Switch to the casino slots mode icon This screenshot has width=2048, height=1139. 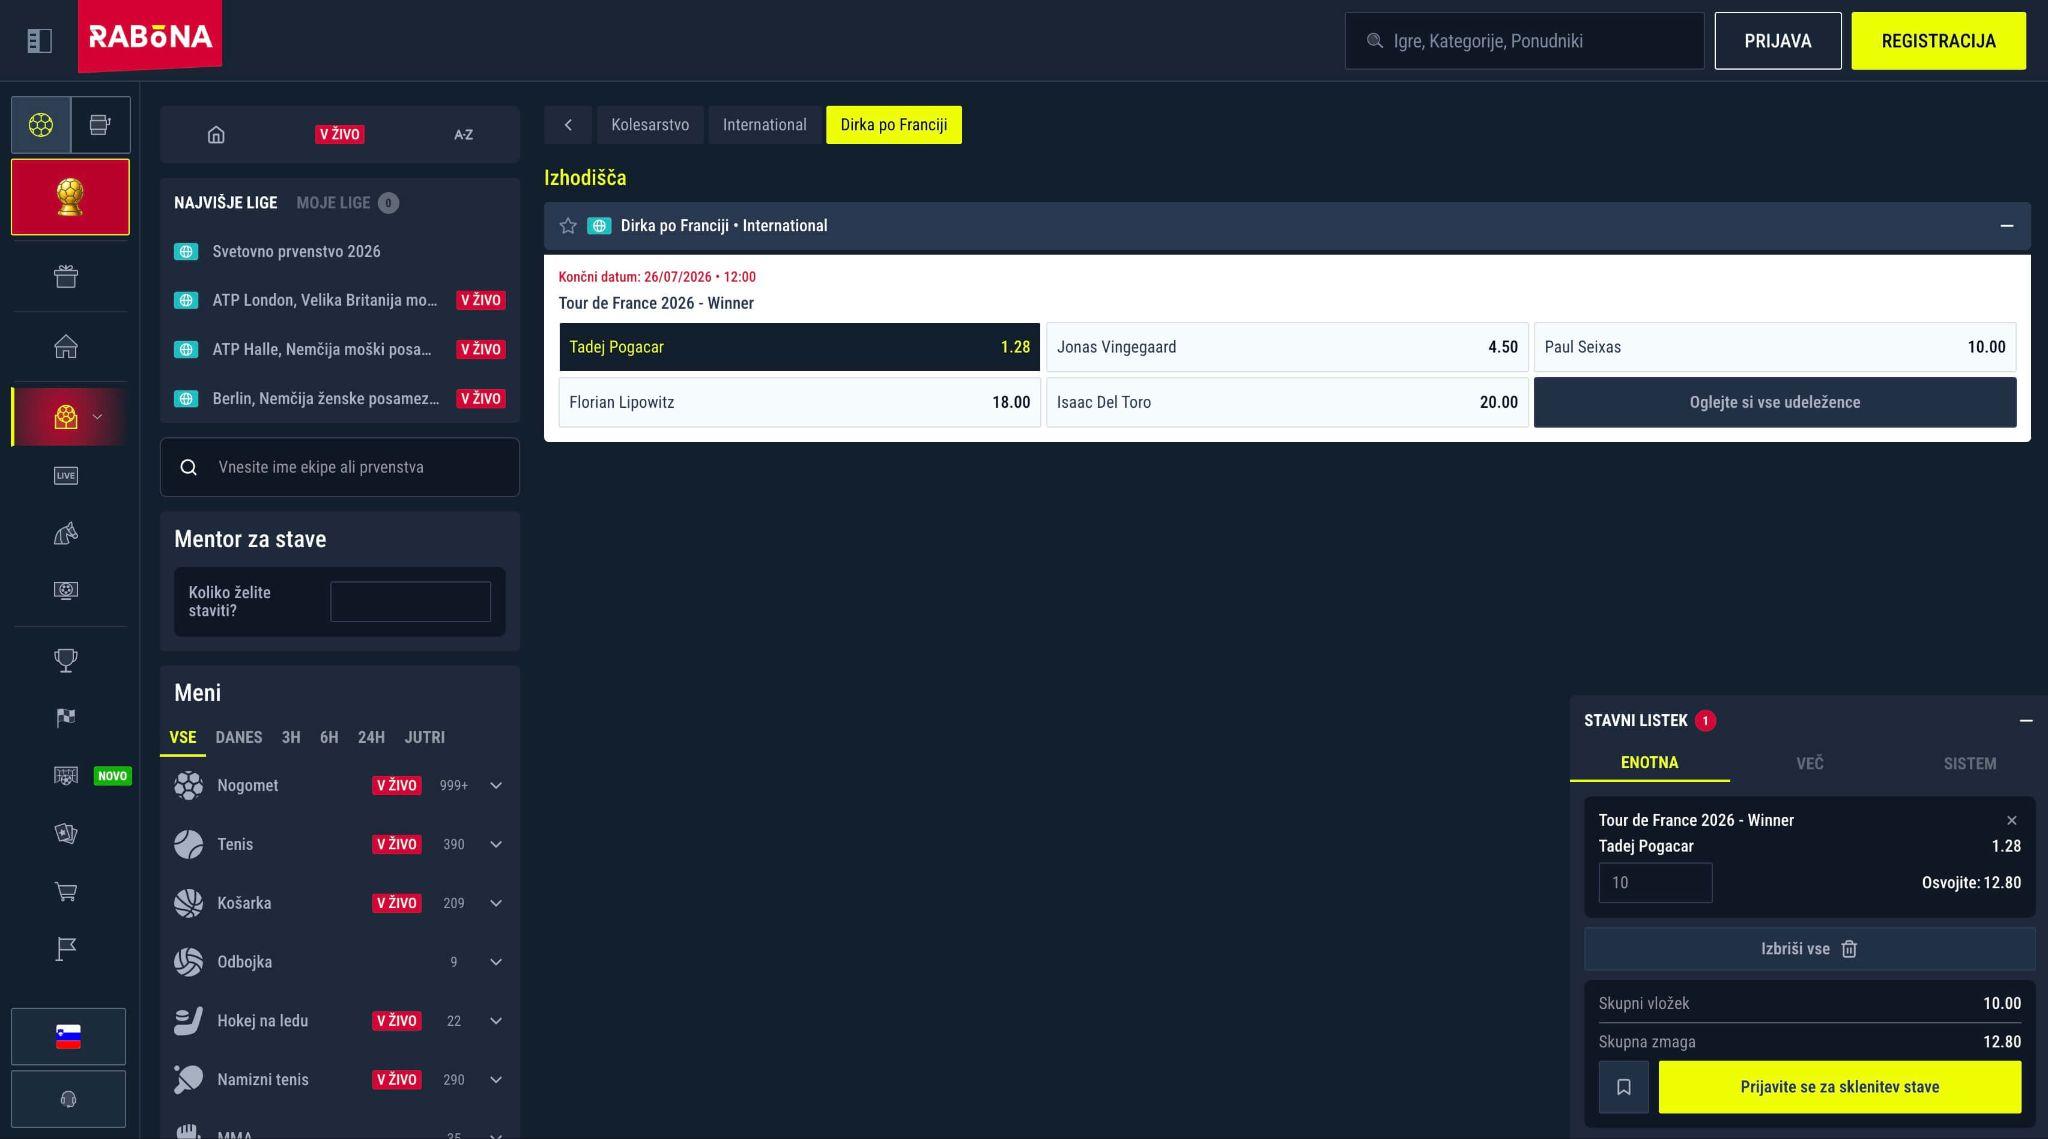(x=100, y=125)
